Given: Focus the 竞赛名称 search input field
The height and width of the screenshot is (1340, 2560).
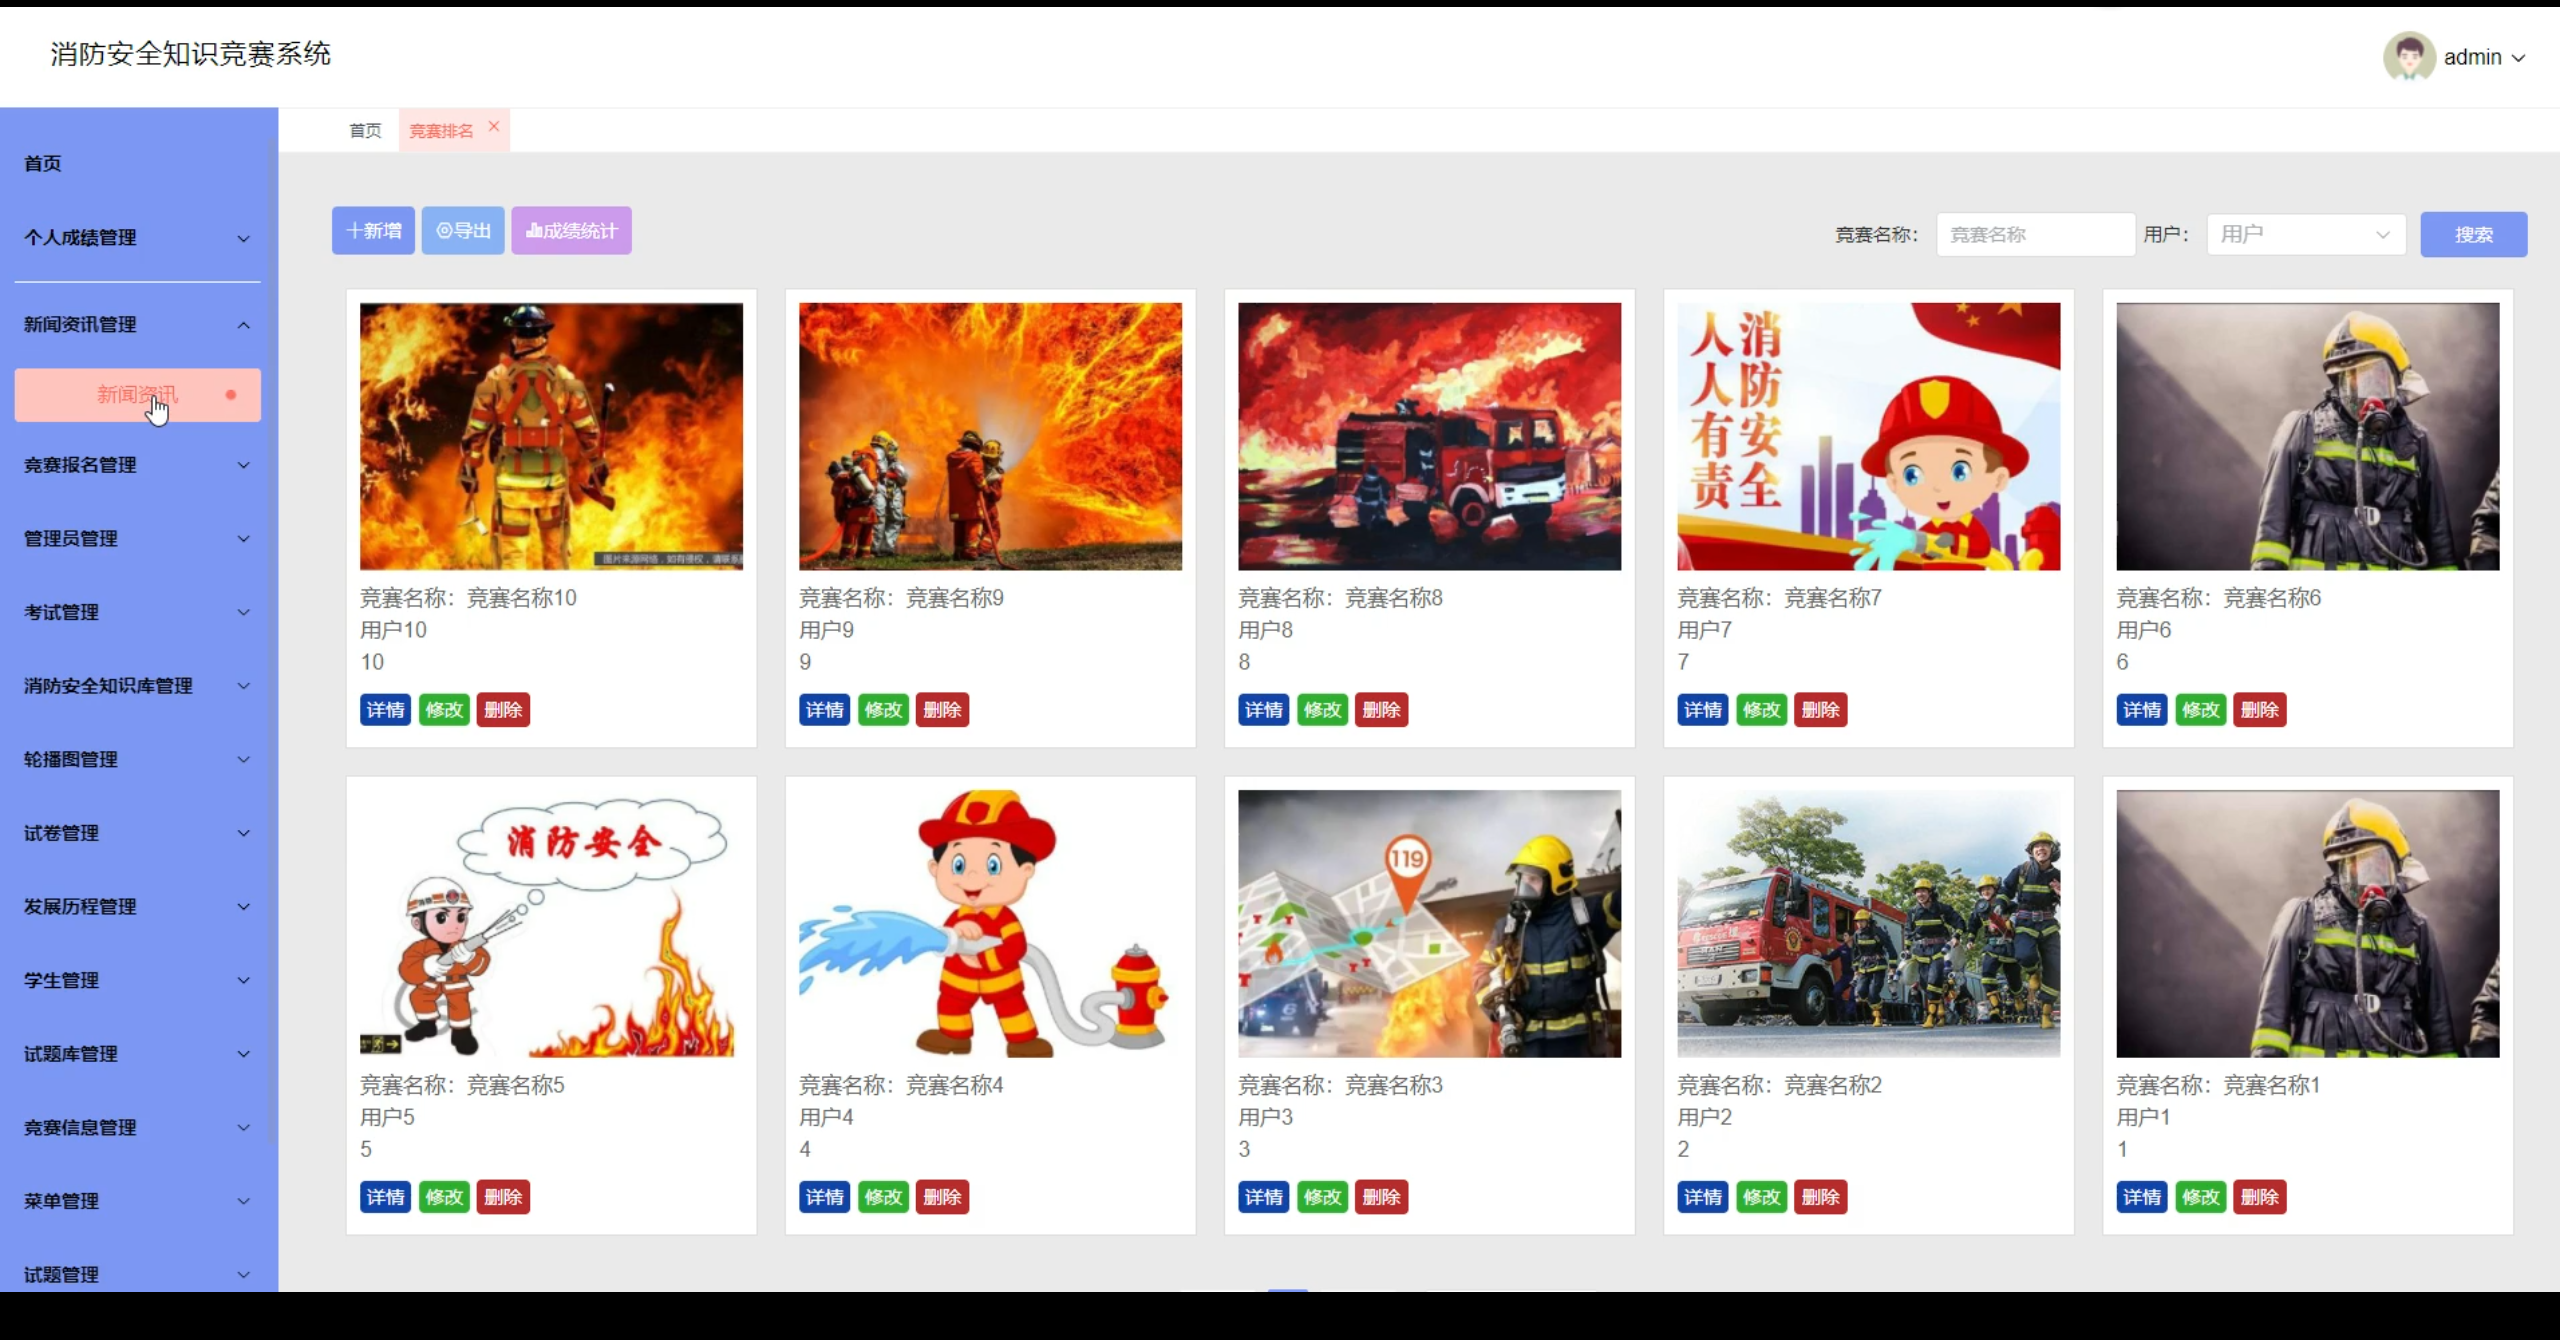Looking at the screenshot, I should [2035, 235].
